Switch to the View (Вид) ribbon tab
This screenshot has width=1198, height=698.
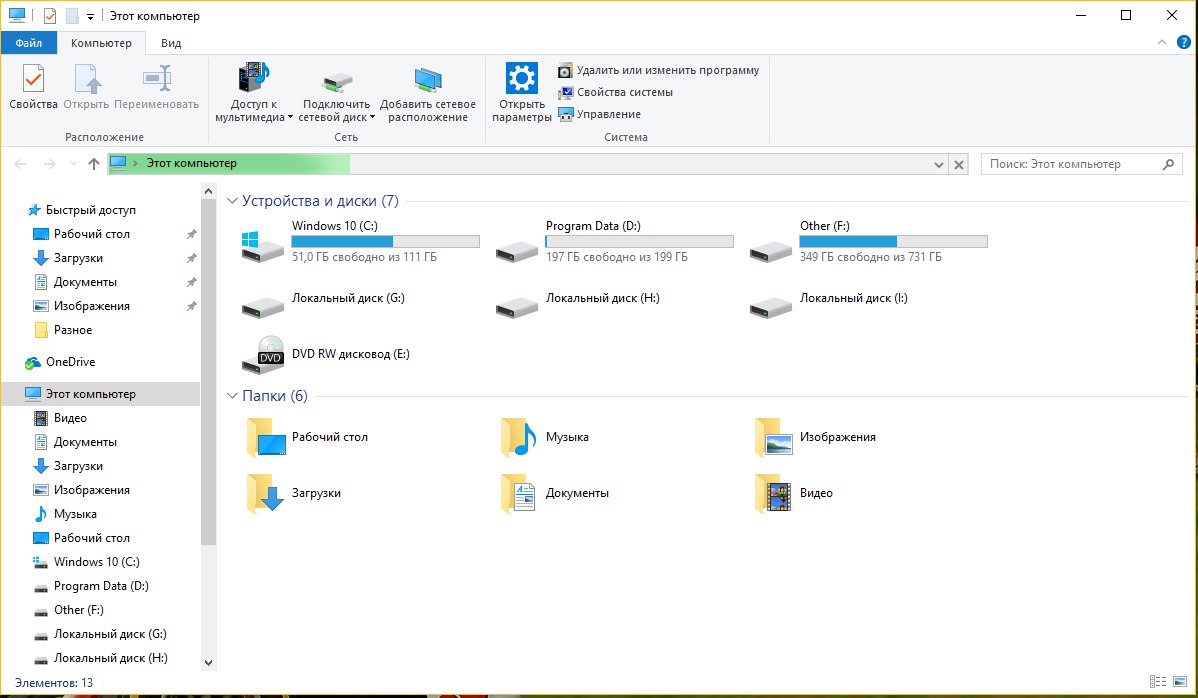point(171,43)
